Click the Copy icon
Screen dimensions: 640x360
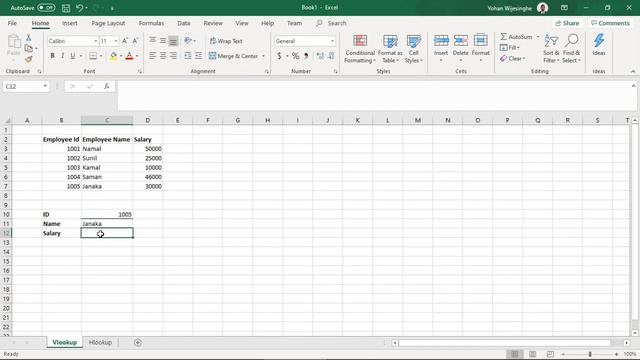point(29,49)
